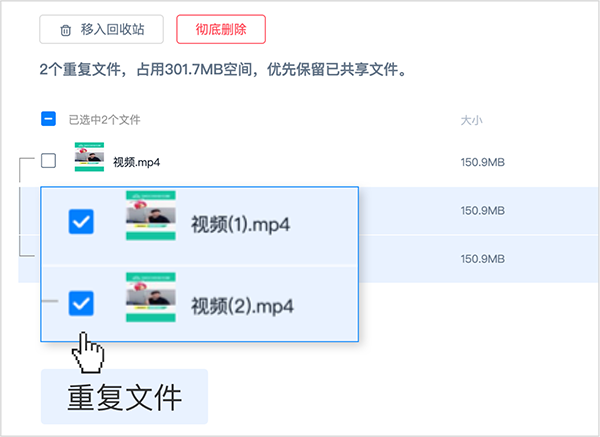The height and width of the screenshot is (437, 600).
Task: Click the duplicate summary text mentioning 301.7MB
Action: (225, 72)
